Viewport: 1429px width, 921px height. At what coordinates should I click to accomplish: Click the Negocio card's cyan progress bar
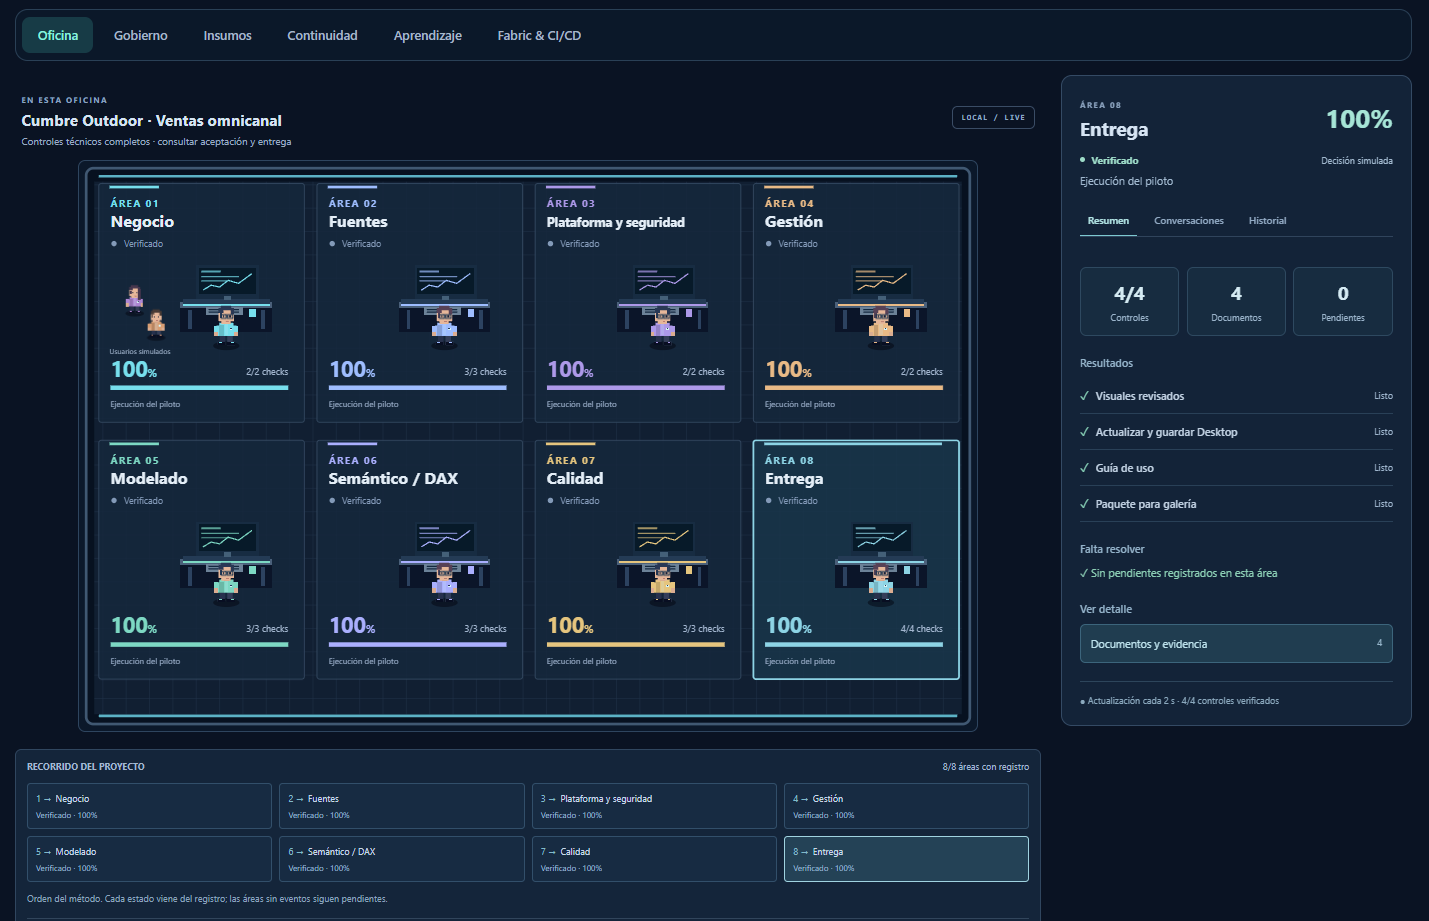point(199,388)
